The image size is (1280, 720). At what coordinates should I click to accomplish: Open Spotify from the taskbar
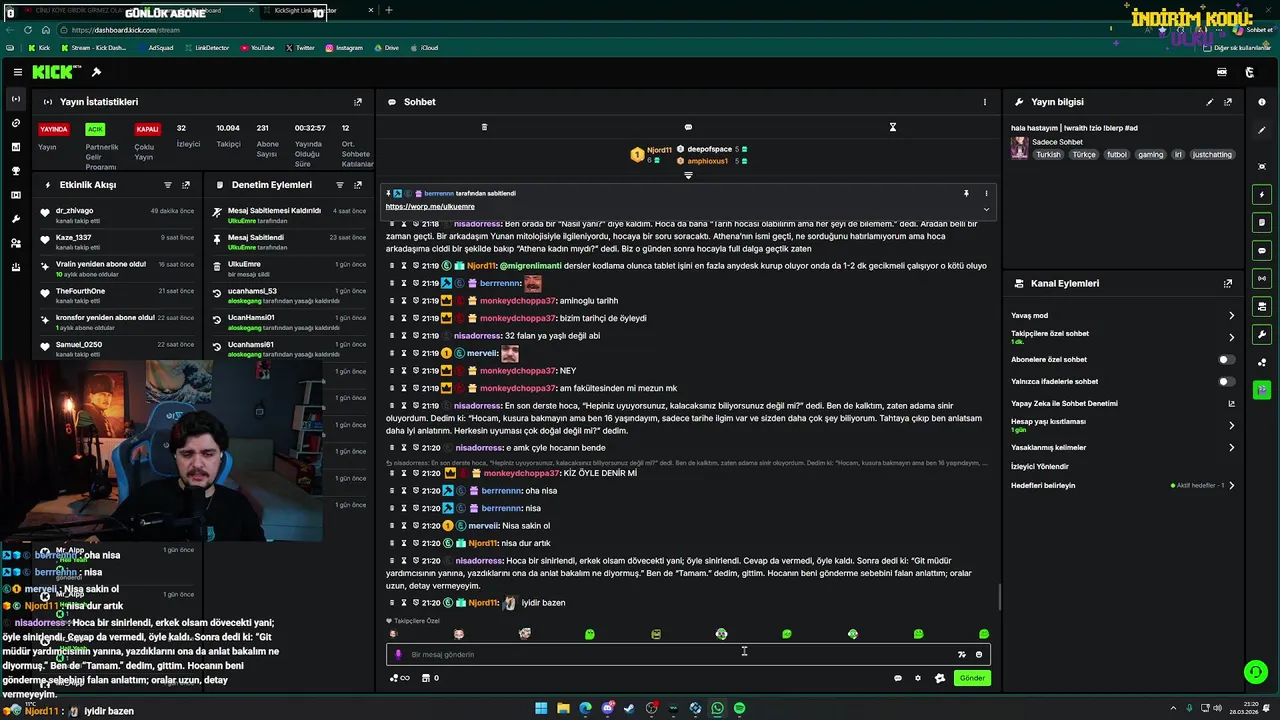(x=739, y=708)
